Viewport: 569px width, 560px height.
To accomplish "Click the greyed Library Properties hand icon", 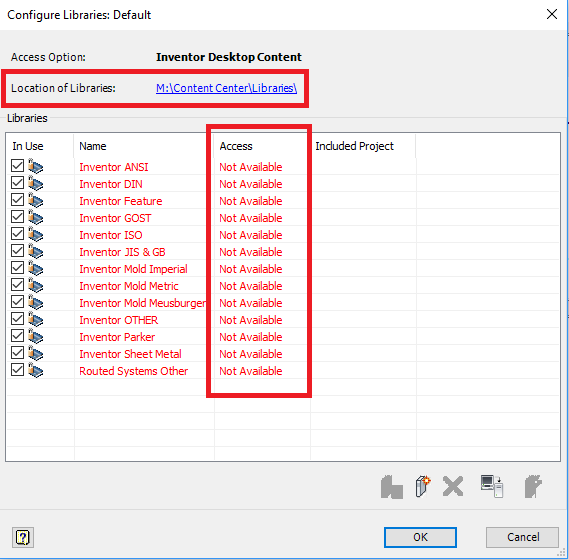I will [x=533, y=486].
